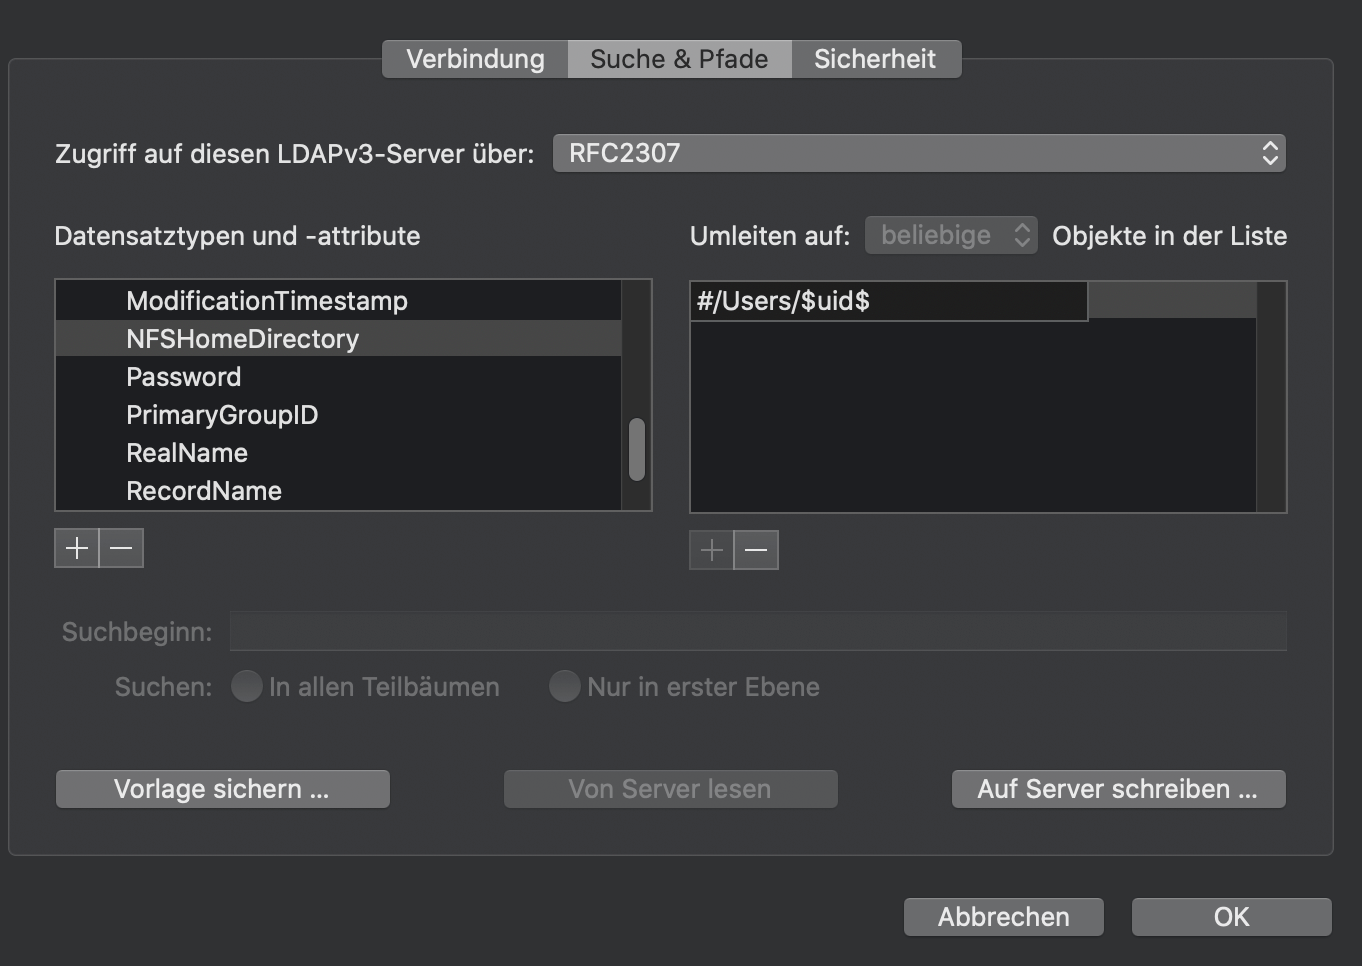Screen dimensions: 1362x966
Task: Open the beliebige Umleiten auf dropdown
Action: point(950,235)
